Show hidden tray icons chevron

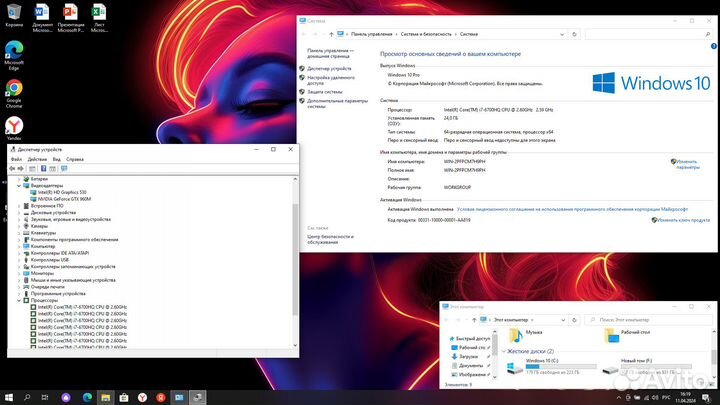click(619, 397)
